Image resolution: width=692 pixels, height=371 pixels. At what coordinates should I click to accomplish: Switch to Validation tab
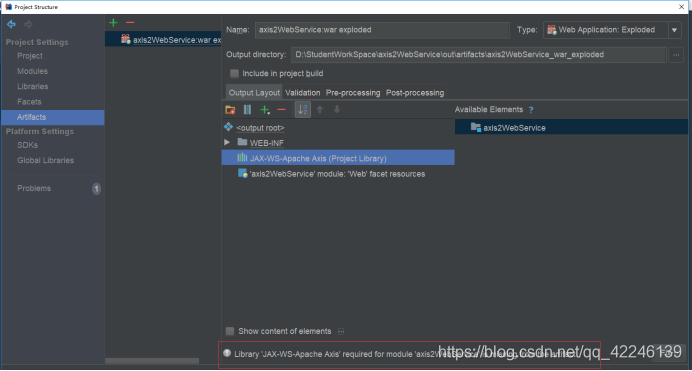(x=302, y=93)
